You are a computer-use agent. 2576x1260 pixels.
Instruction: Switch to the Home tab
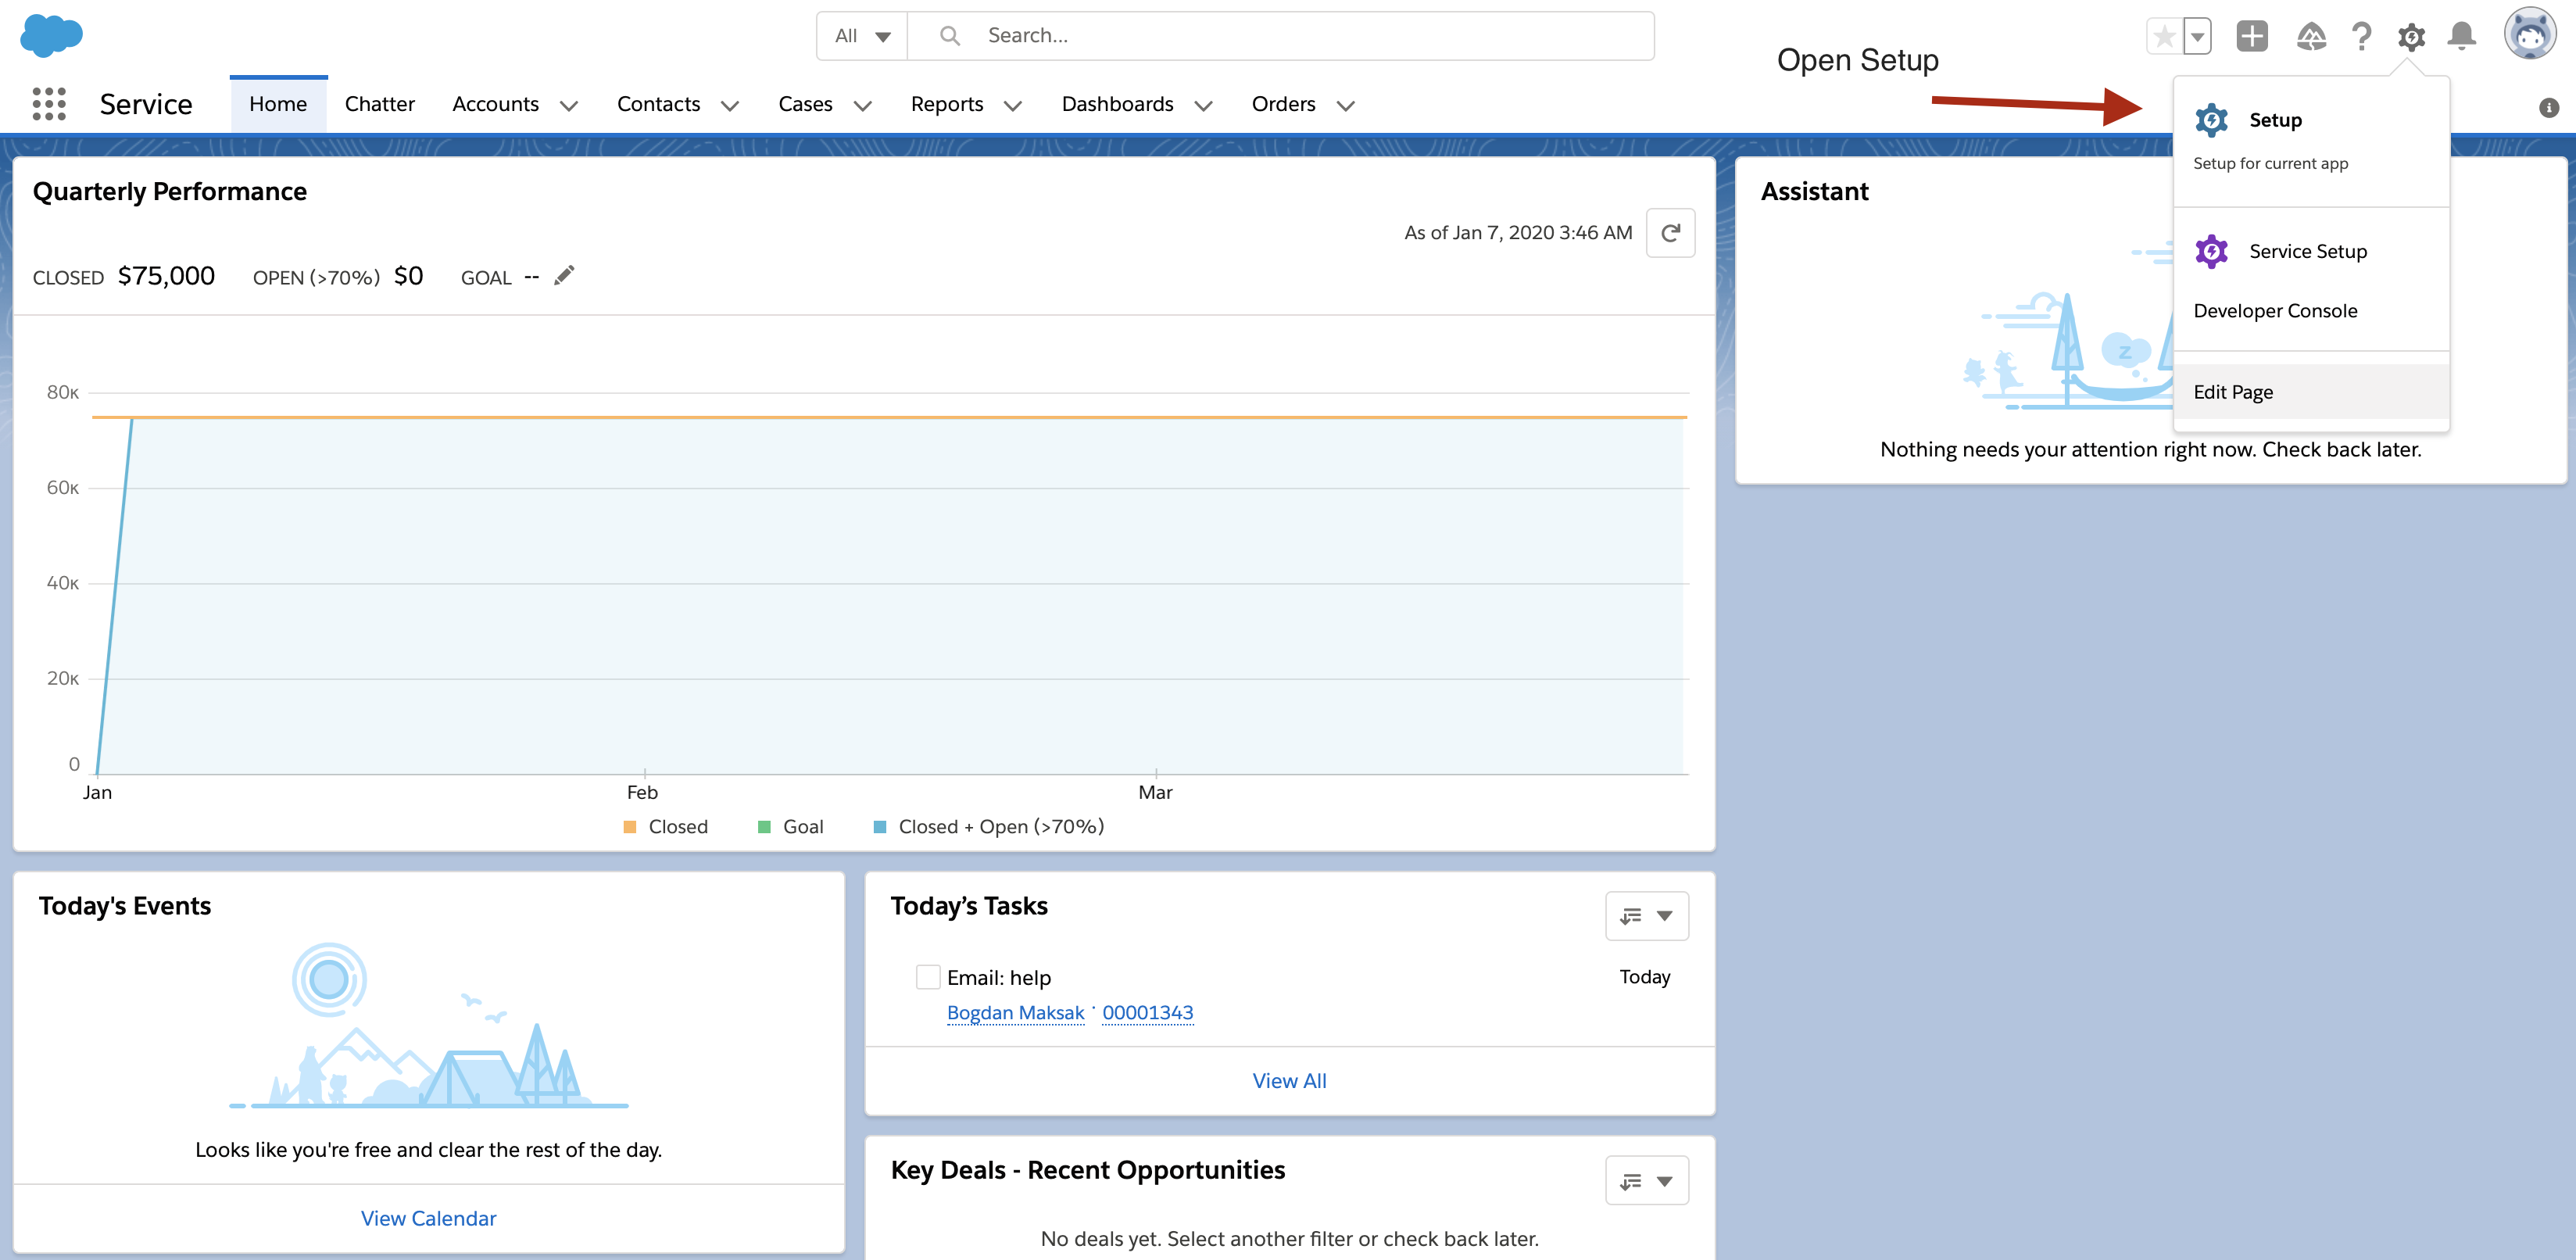tap(278, 104)
